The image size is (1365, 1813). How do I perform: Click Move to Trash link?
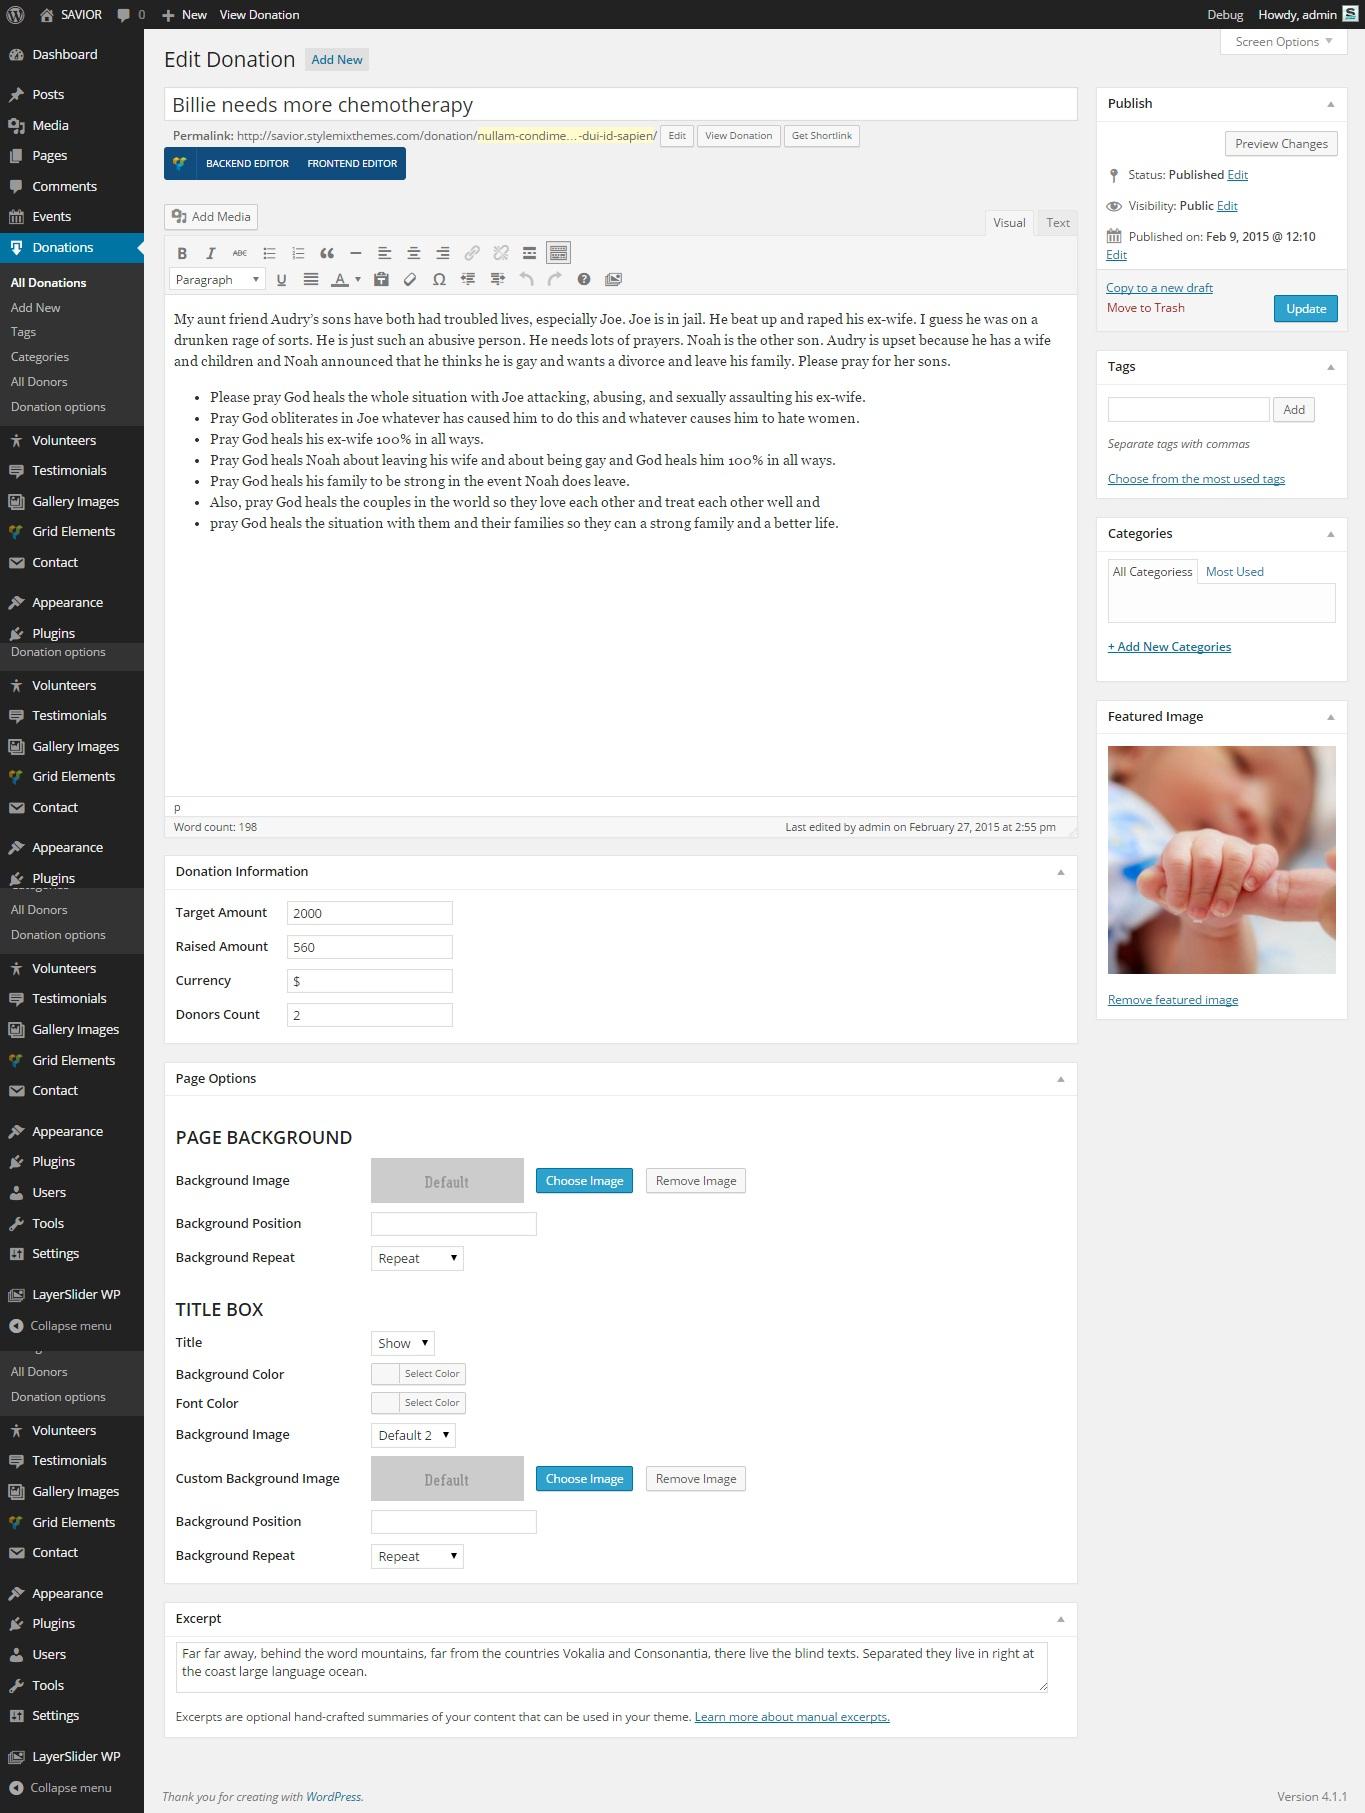1145,308
